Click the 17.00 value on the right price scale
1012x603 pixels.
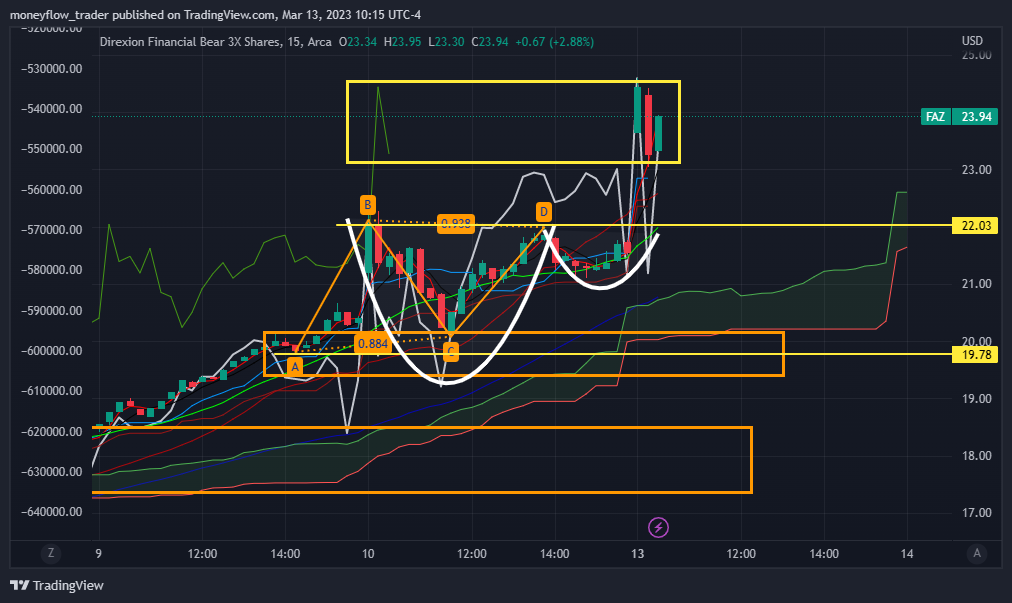coord(977,513)
